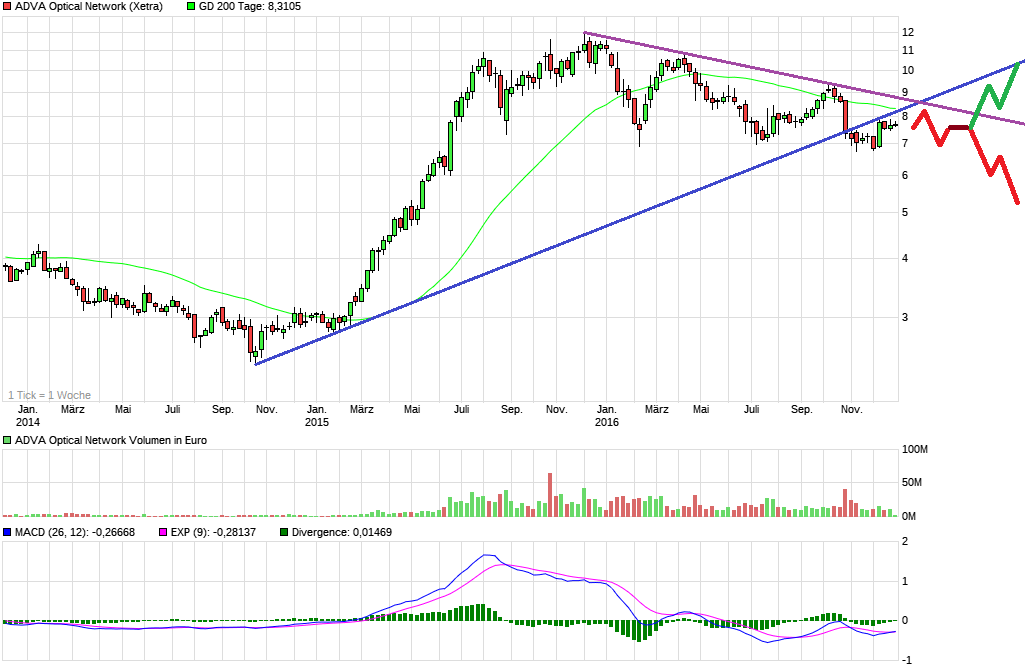This screenshot has width=1025, height=670.
Task: Select the green Volumen in Euro legend marker
Action: coord(6,439)
